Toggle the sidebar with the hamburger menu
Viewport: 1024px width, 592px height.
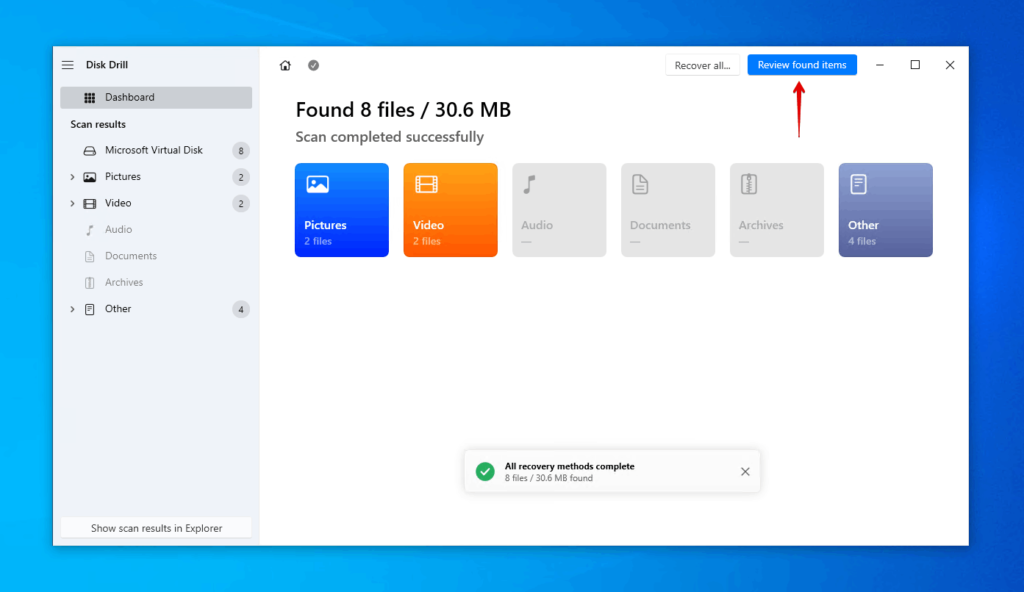pyautogui.click(x=67, y=64)
